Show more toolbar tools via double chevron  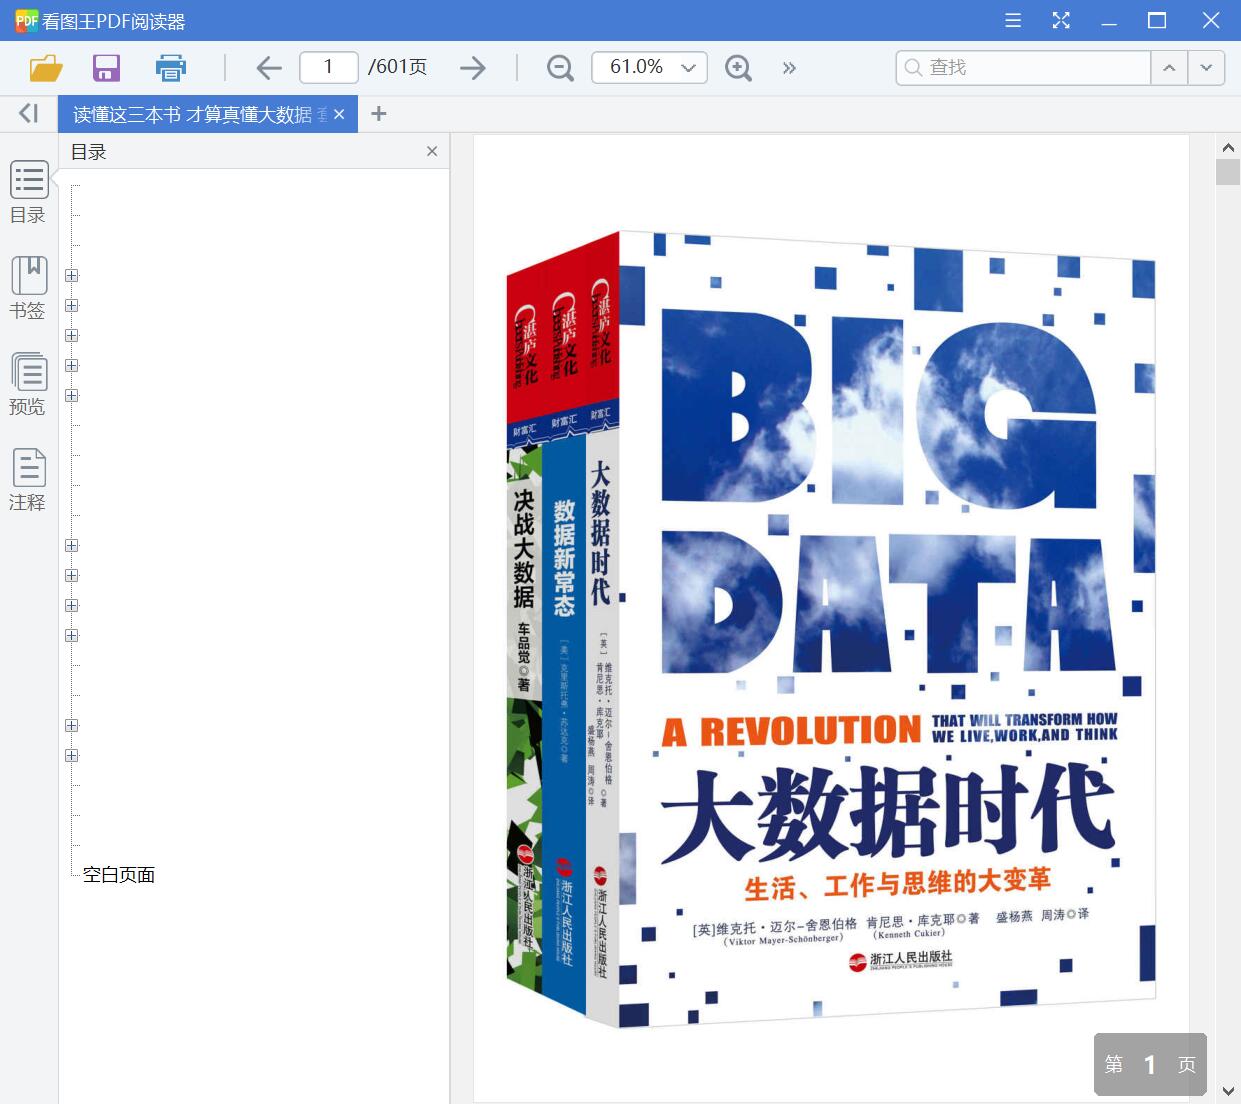(789, 68)
